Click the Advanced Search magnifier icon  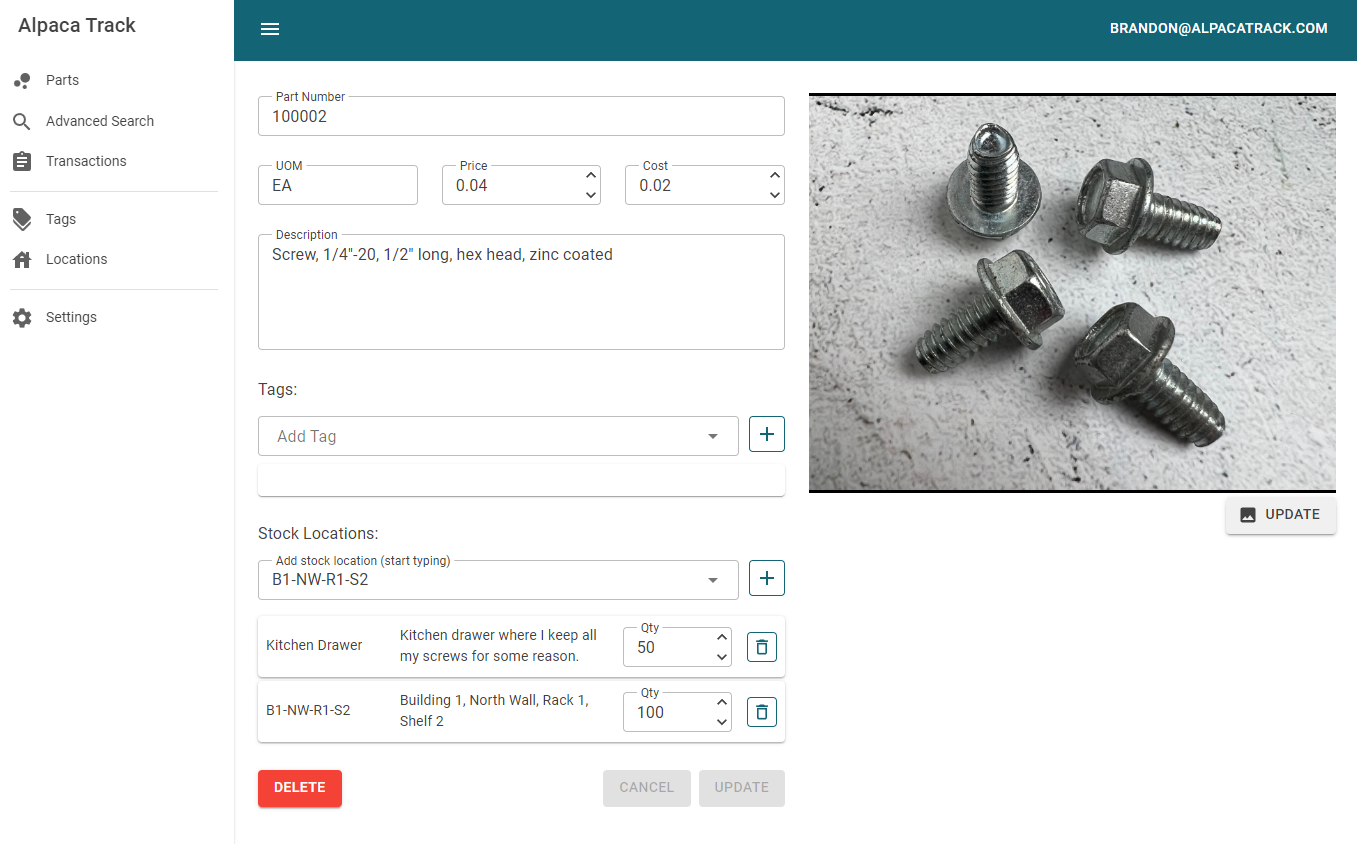(x=22, y=121)
